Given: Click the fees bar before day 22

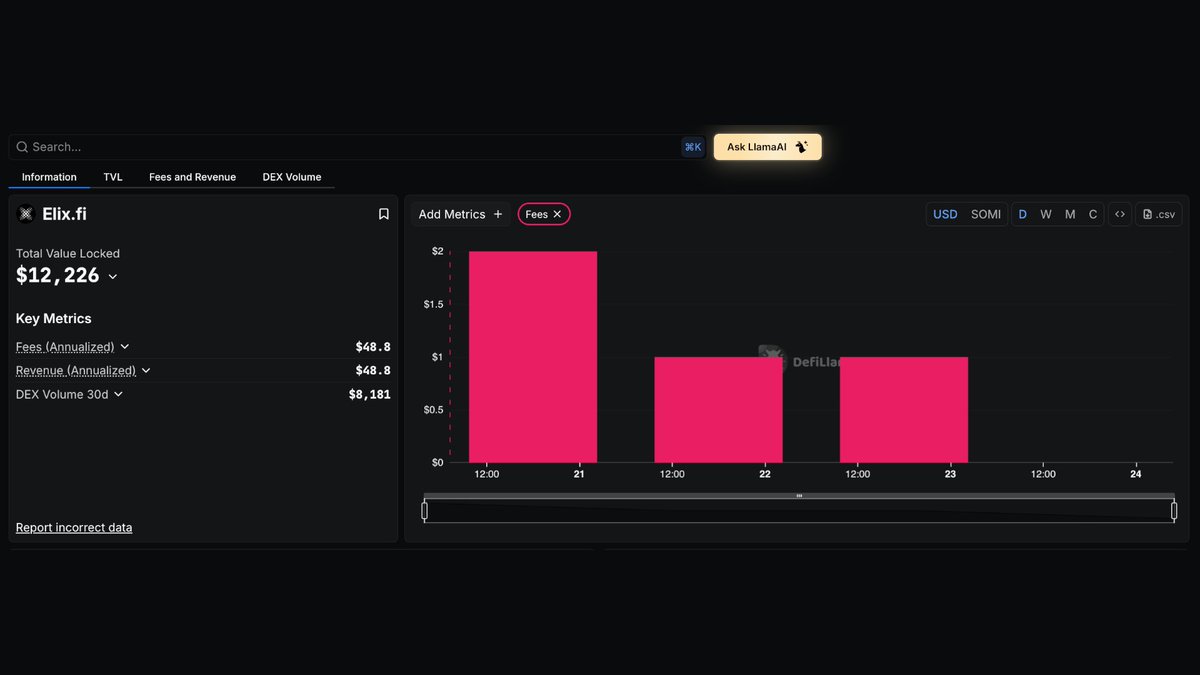Looking at the screenshot, I should (719, 409).
